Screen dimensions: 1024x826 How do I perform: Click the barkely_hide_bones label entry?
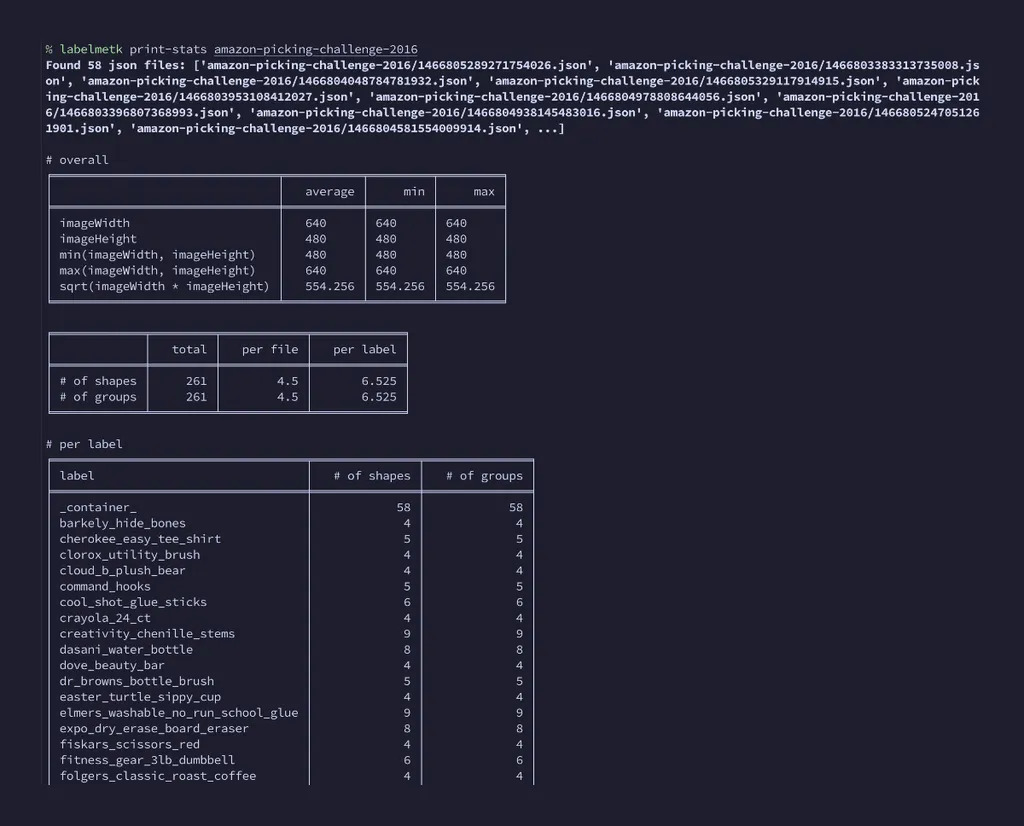(122, 523)
